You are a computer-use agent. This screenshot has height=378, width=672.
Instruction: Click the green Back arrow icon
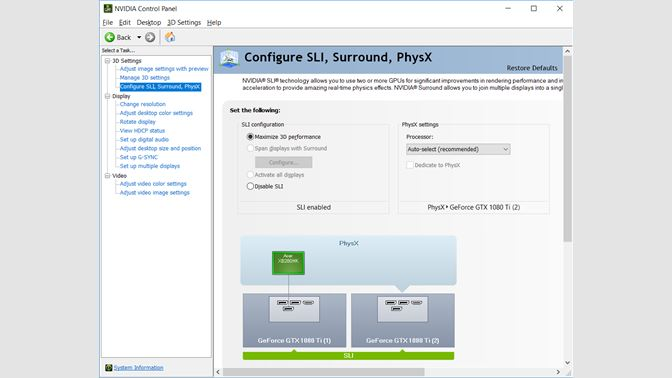[x=110, y=37]
